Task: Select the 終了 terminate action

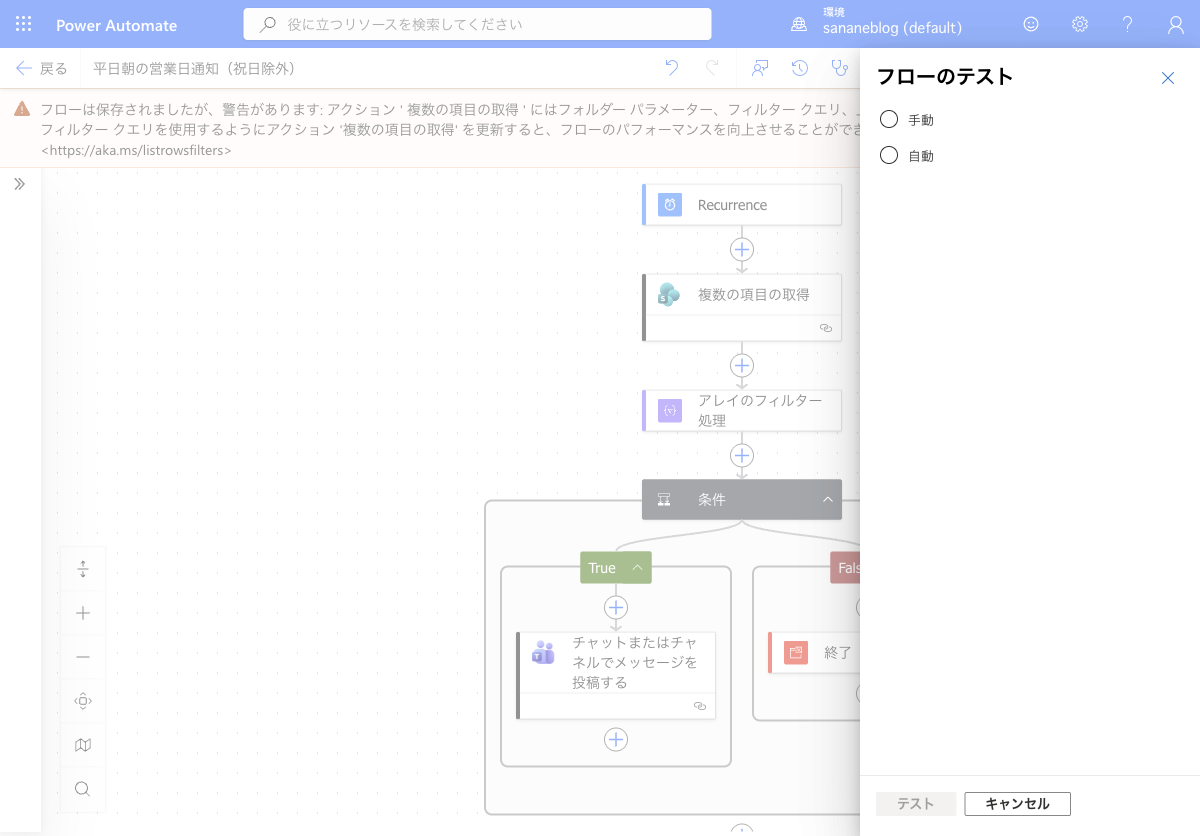Action: coord(814,652)
